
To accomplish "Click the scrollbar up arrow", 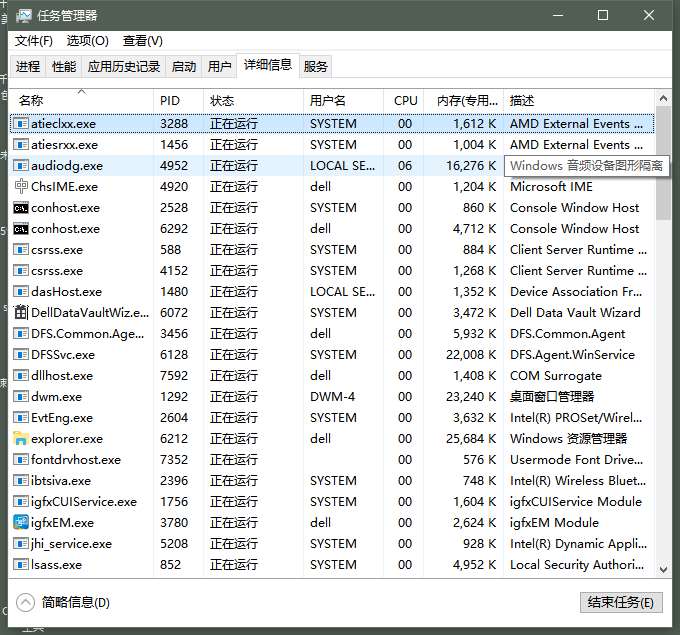I will (x=663, y=98).
